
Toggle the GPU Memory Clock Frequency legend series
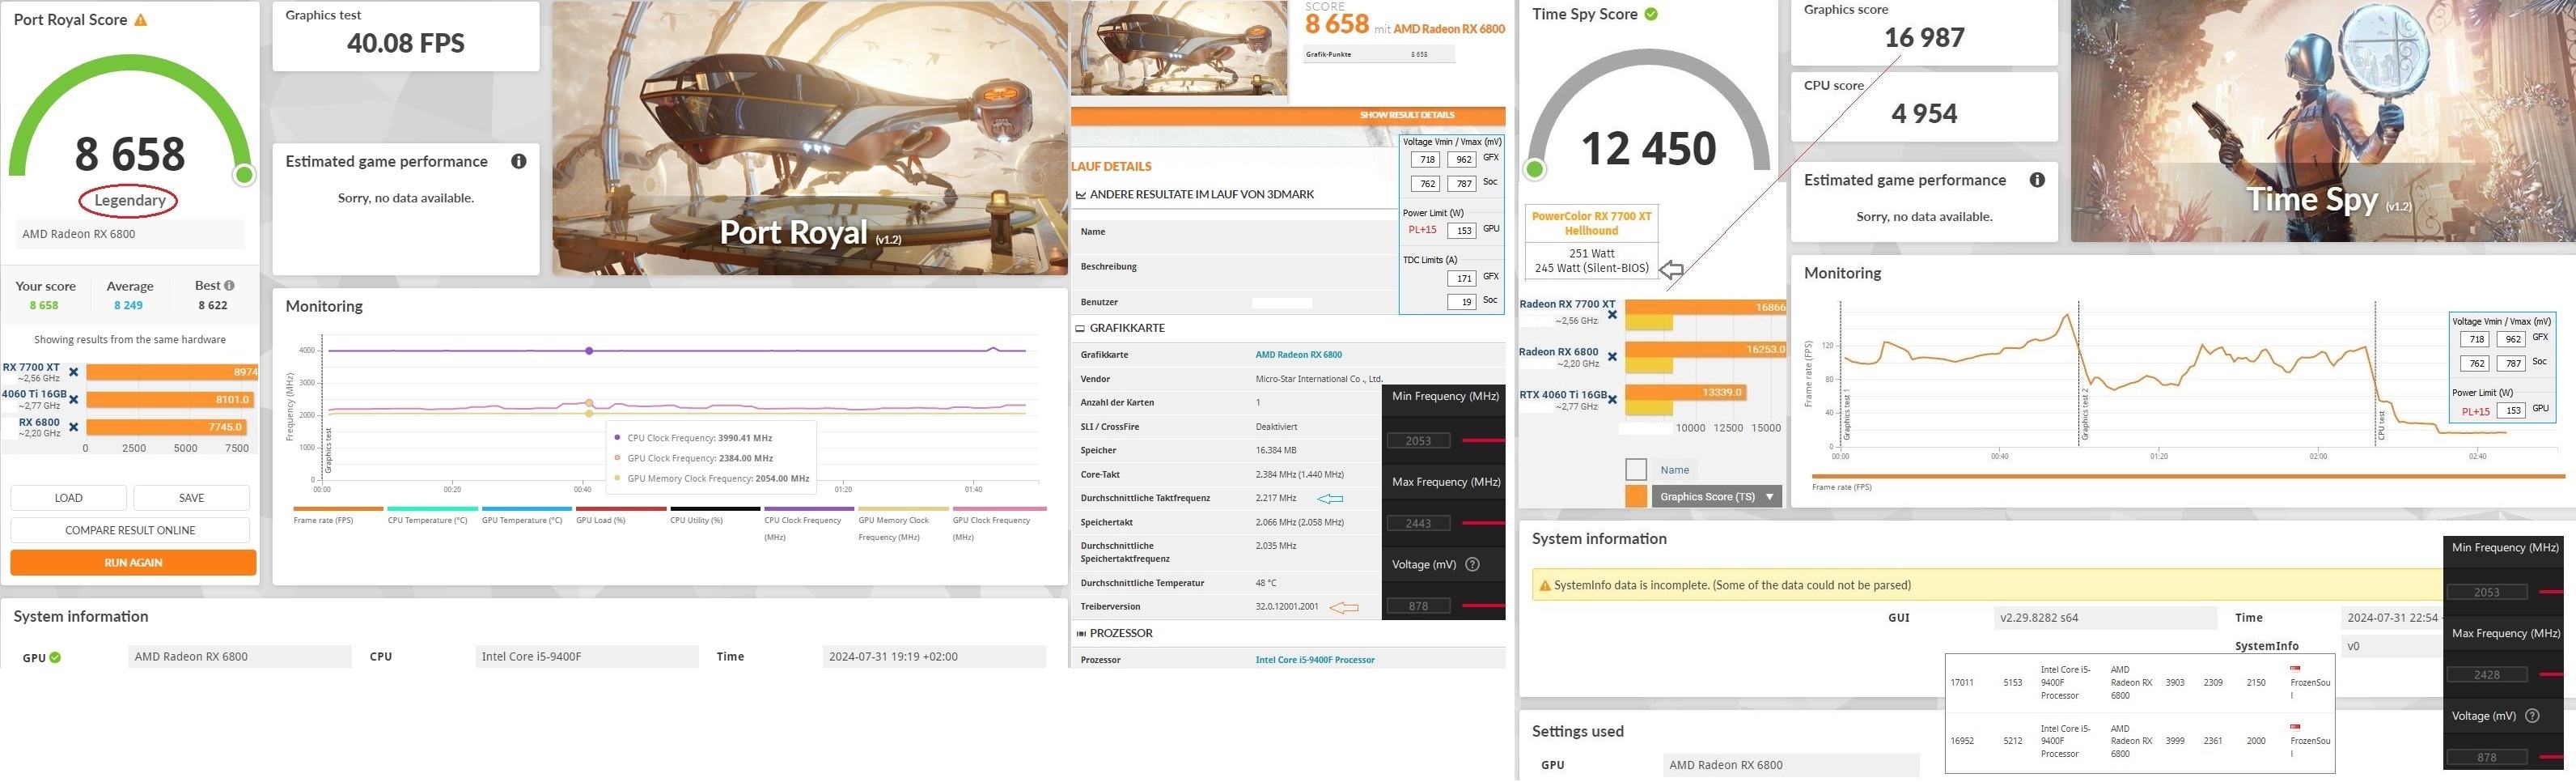(x=902, y=524)
